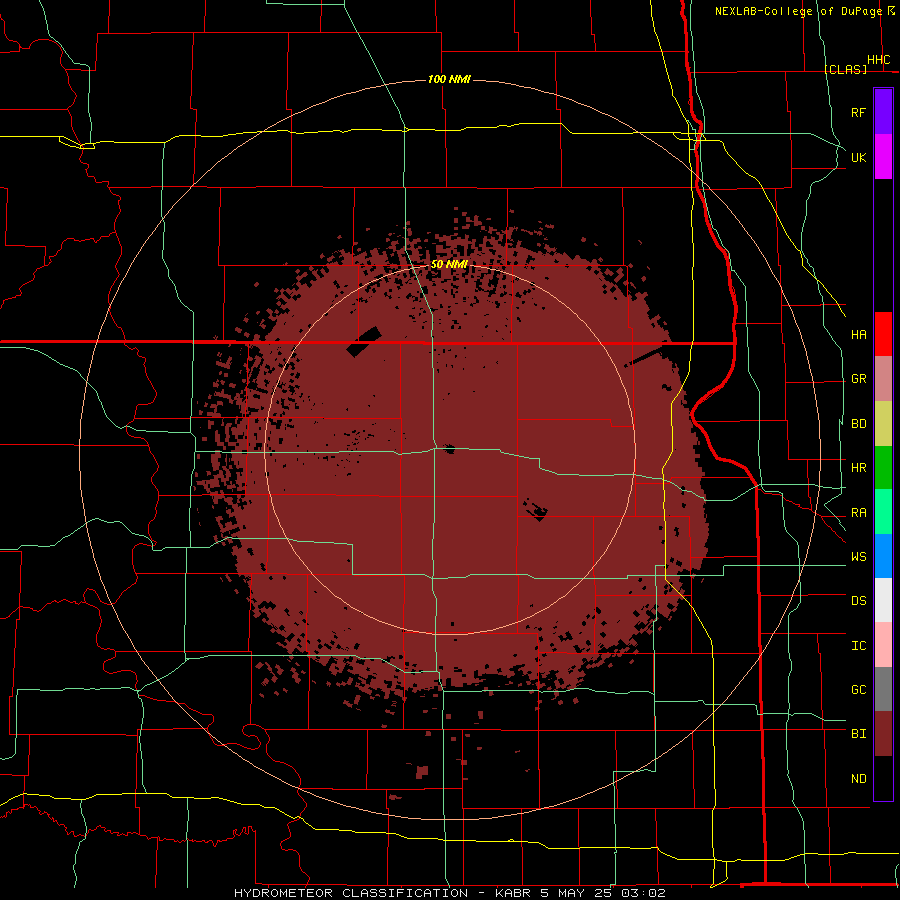Click the RF purple color swatch
The width and height of the screenshot is (900, 900).
tap(883, 112)
